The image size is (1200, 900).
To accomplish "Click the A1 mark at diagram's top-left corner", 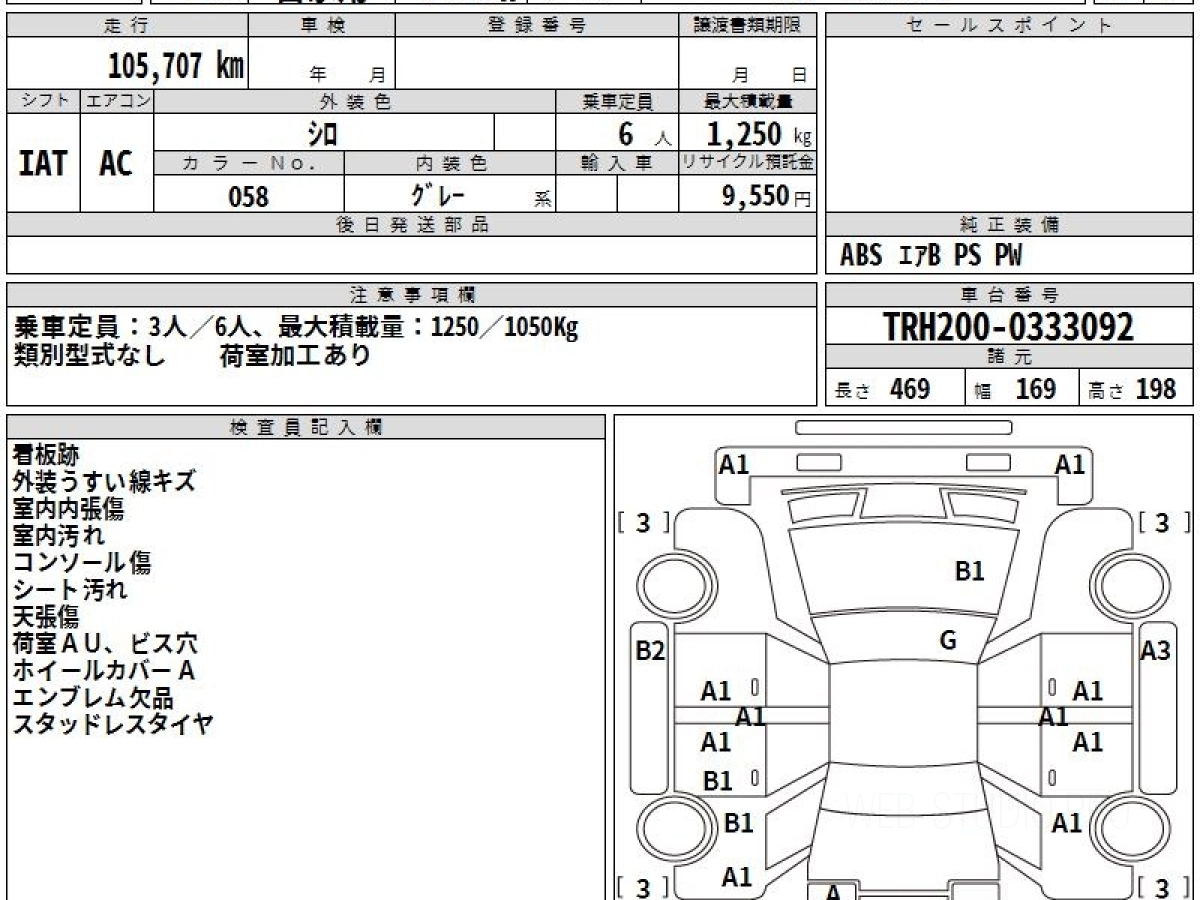I will (734, 465).
